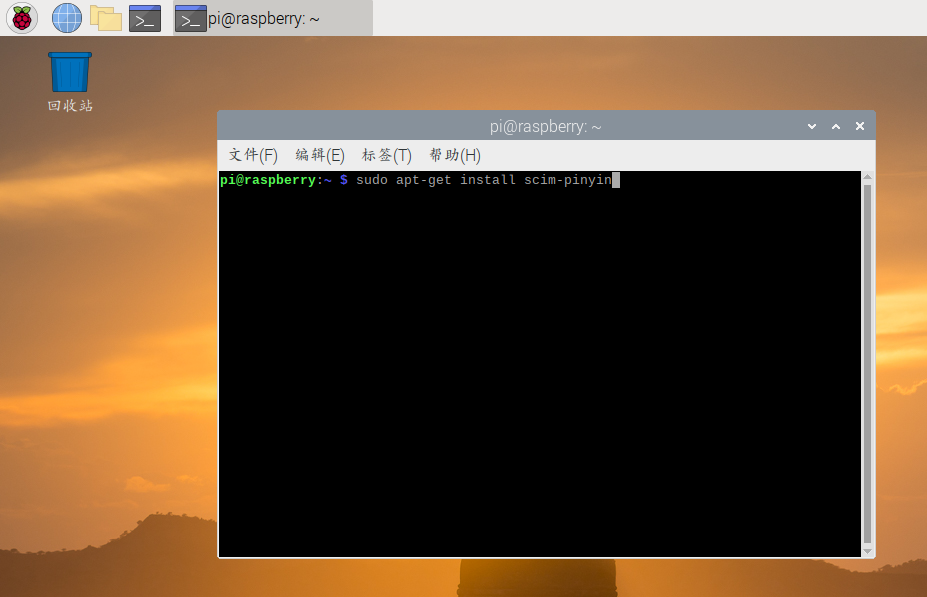Focus the terminal command line area
Screen dimensions: 927x597
[x=540, y=364]
